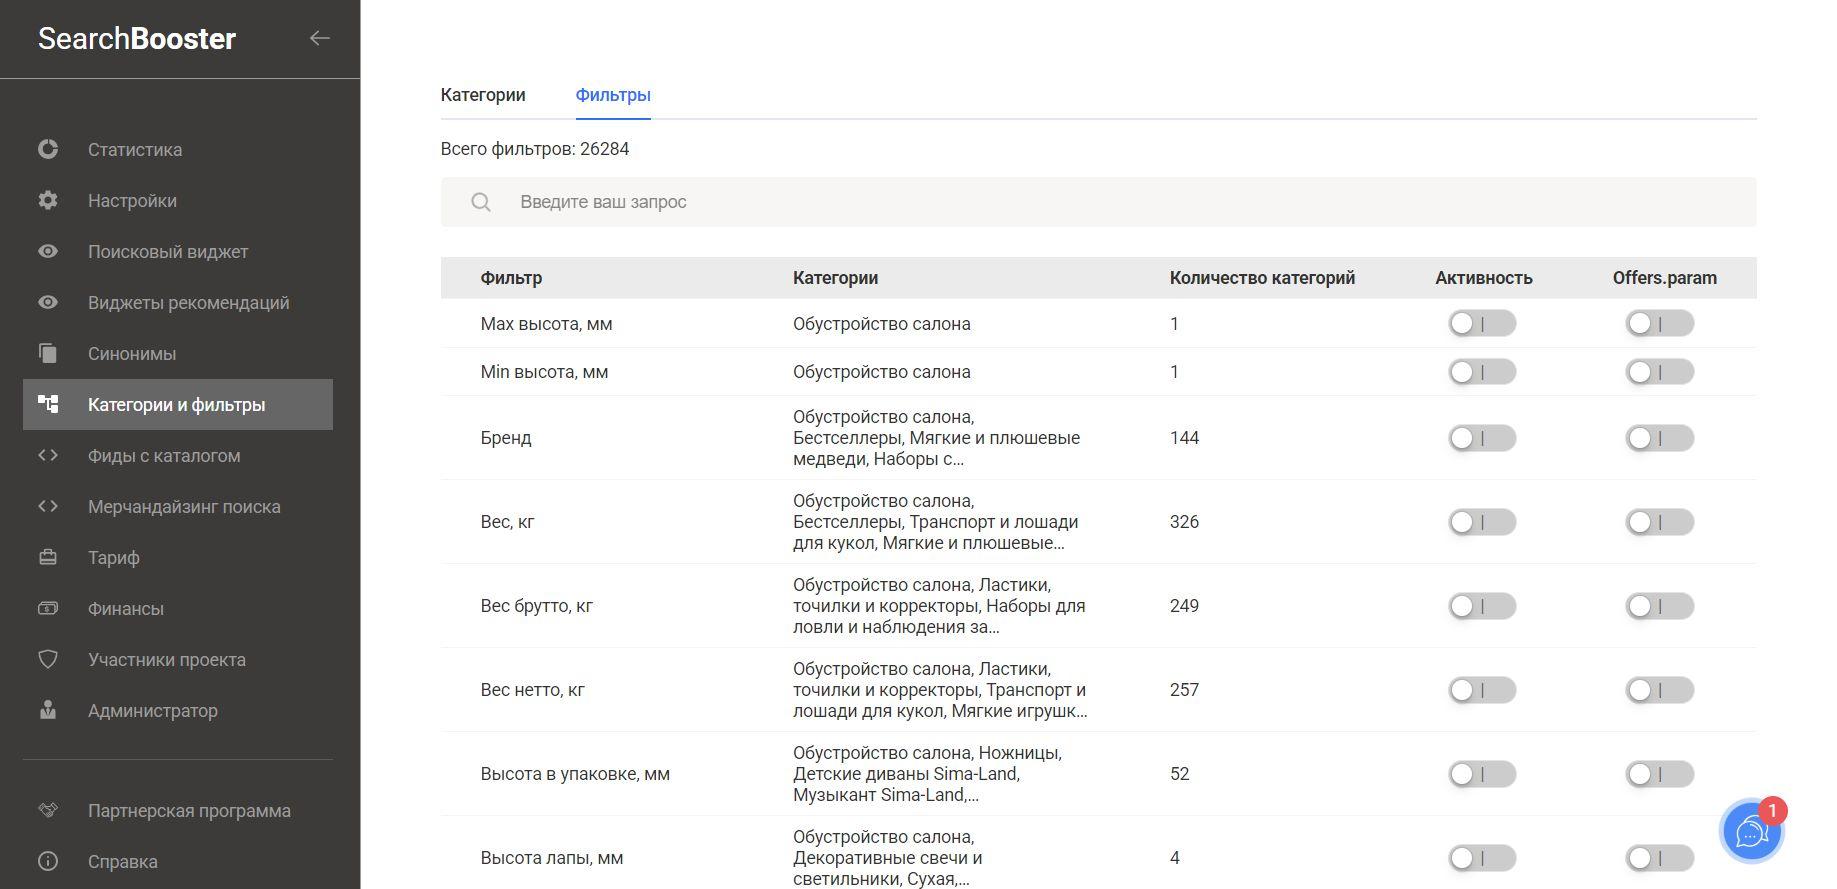Screen dimensions: 1837x889
Task: Click the Вес нетто, кг filter name
Action: pos(533,690)
